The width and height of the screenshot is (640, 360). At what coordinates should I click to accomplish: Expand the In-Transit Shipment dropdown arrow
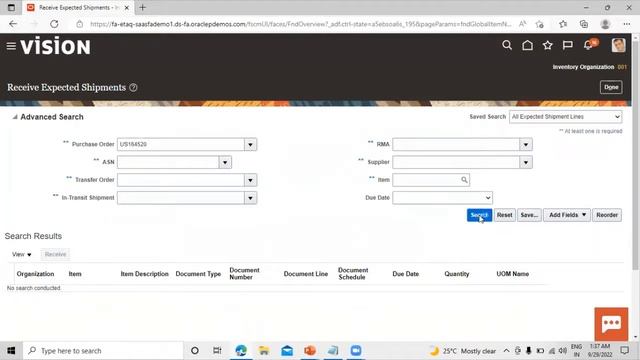click(x=250, y=198)
